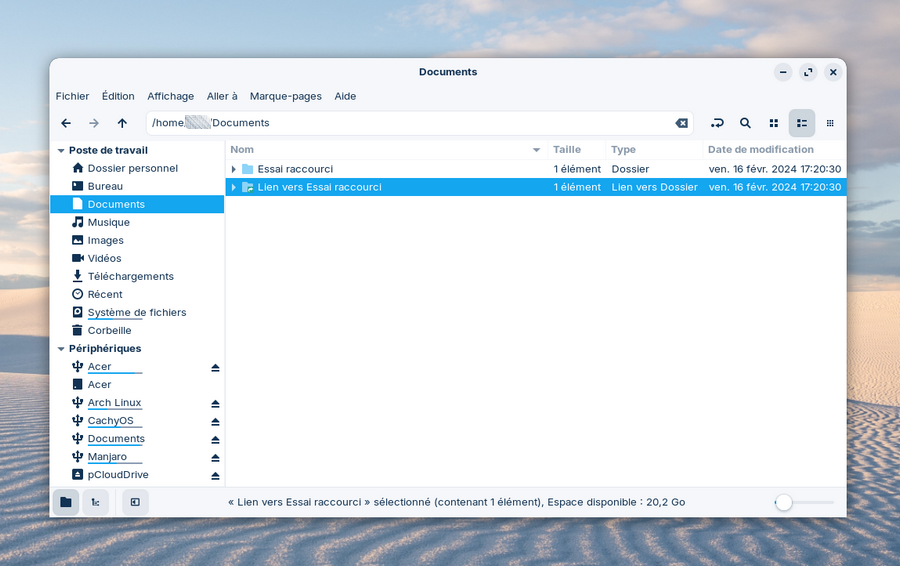Eject the pCloudDrive volume
900x566 pixels.
tap(215, 475)
